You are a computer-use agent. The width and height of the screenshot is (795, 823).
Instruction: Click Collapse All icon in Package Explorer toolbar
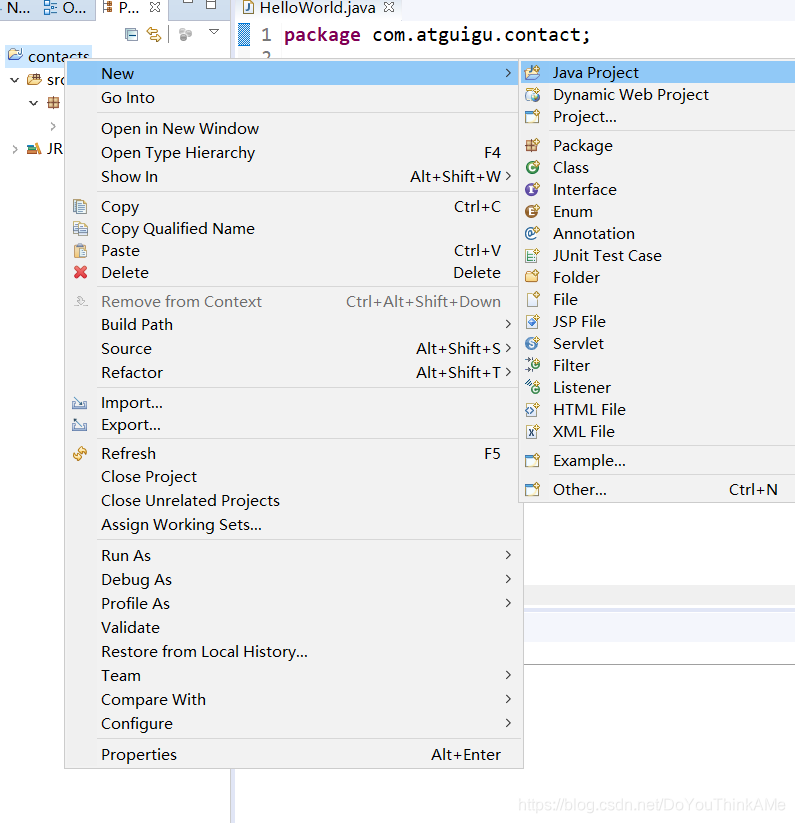(x=131, y=35)
